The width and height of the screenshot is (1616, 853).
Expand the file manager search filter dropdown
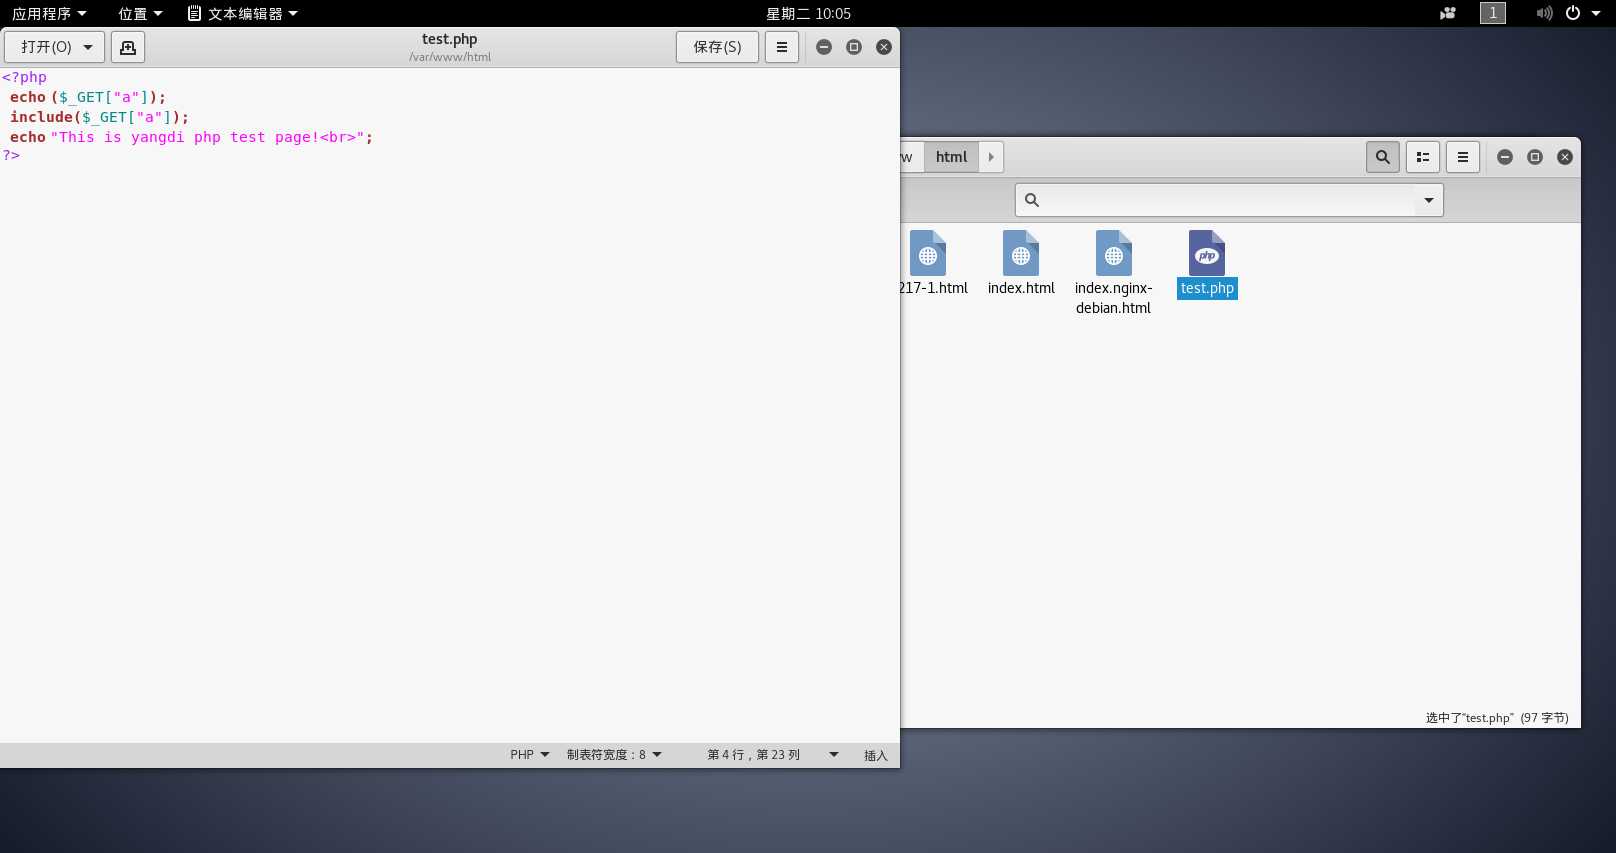1429,200
